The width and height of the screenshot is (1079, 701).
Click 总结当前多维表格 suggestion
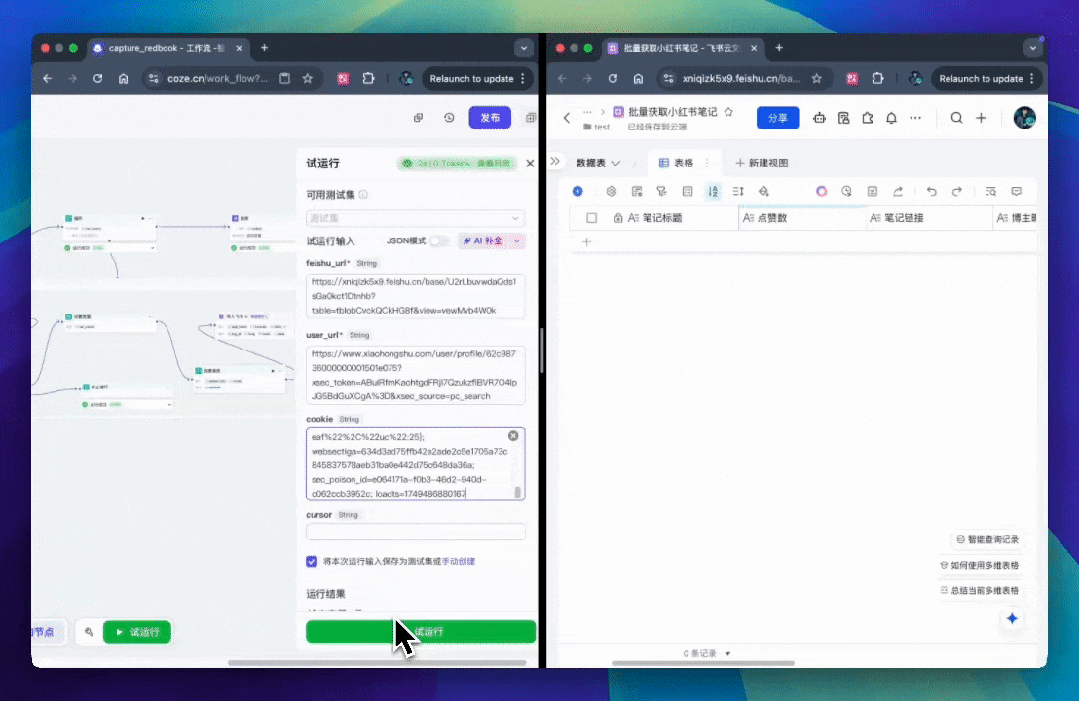click(x=979, y=590)
